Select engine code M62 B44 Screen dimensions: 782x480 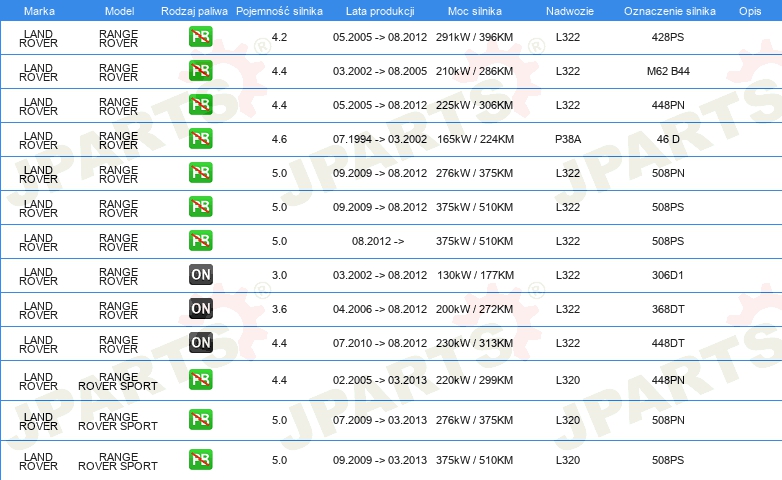[x=668, y=71]
